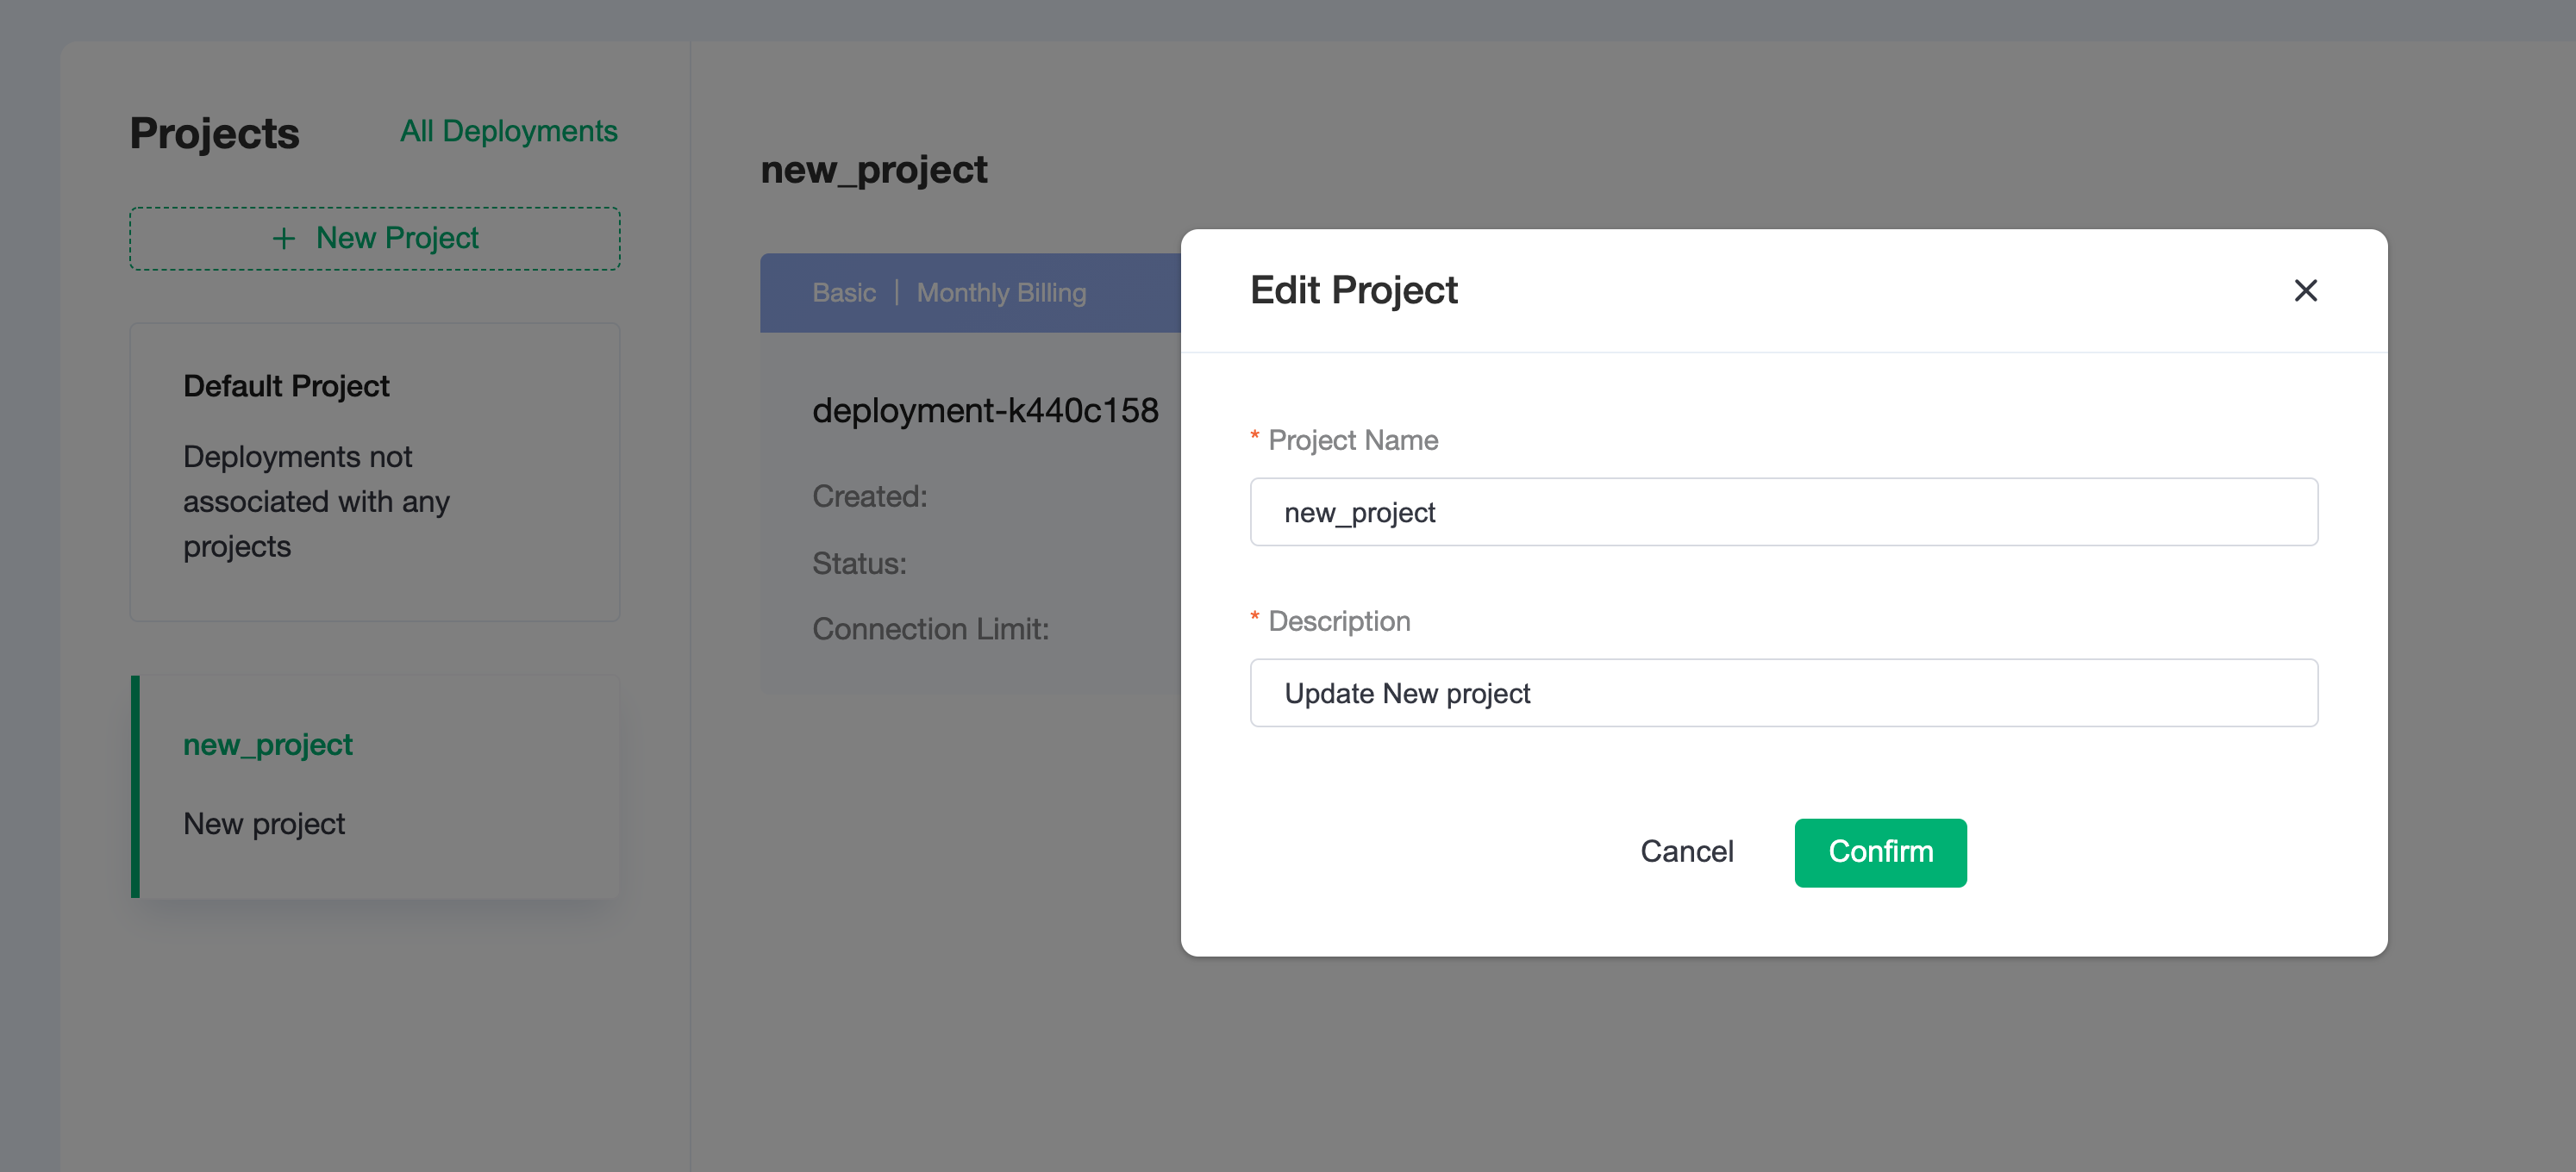Focus the Project Name input field
Screen dimensions: 2576x1172
coord(1783,512)
